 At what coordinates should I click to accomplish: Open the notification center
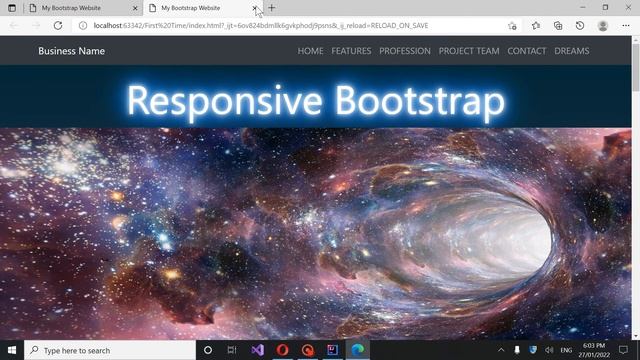623,350
